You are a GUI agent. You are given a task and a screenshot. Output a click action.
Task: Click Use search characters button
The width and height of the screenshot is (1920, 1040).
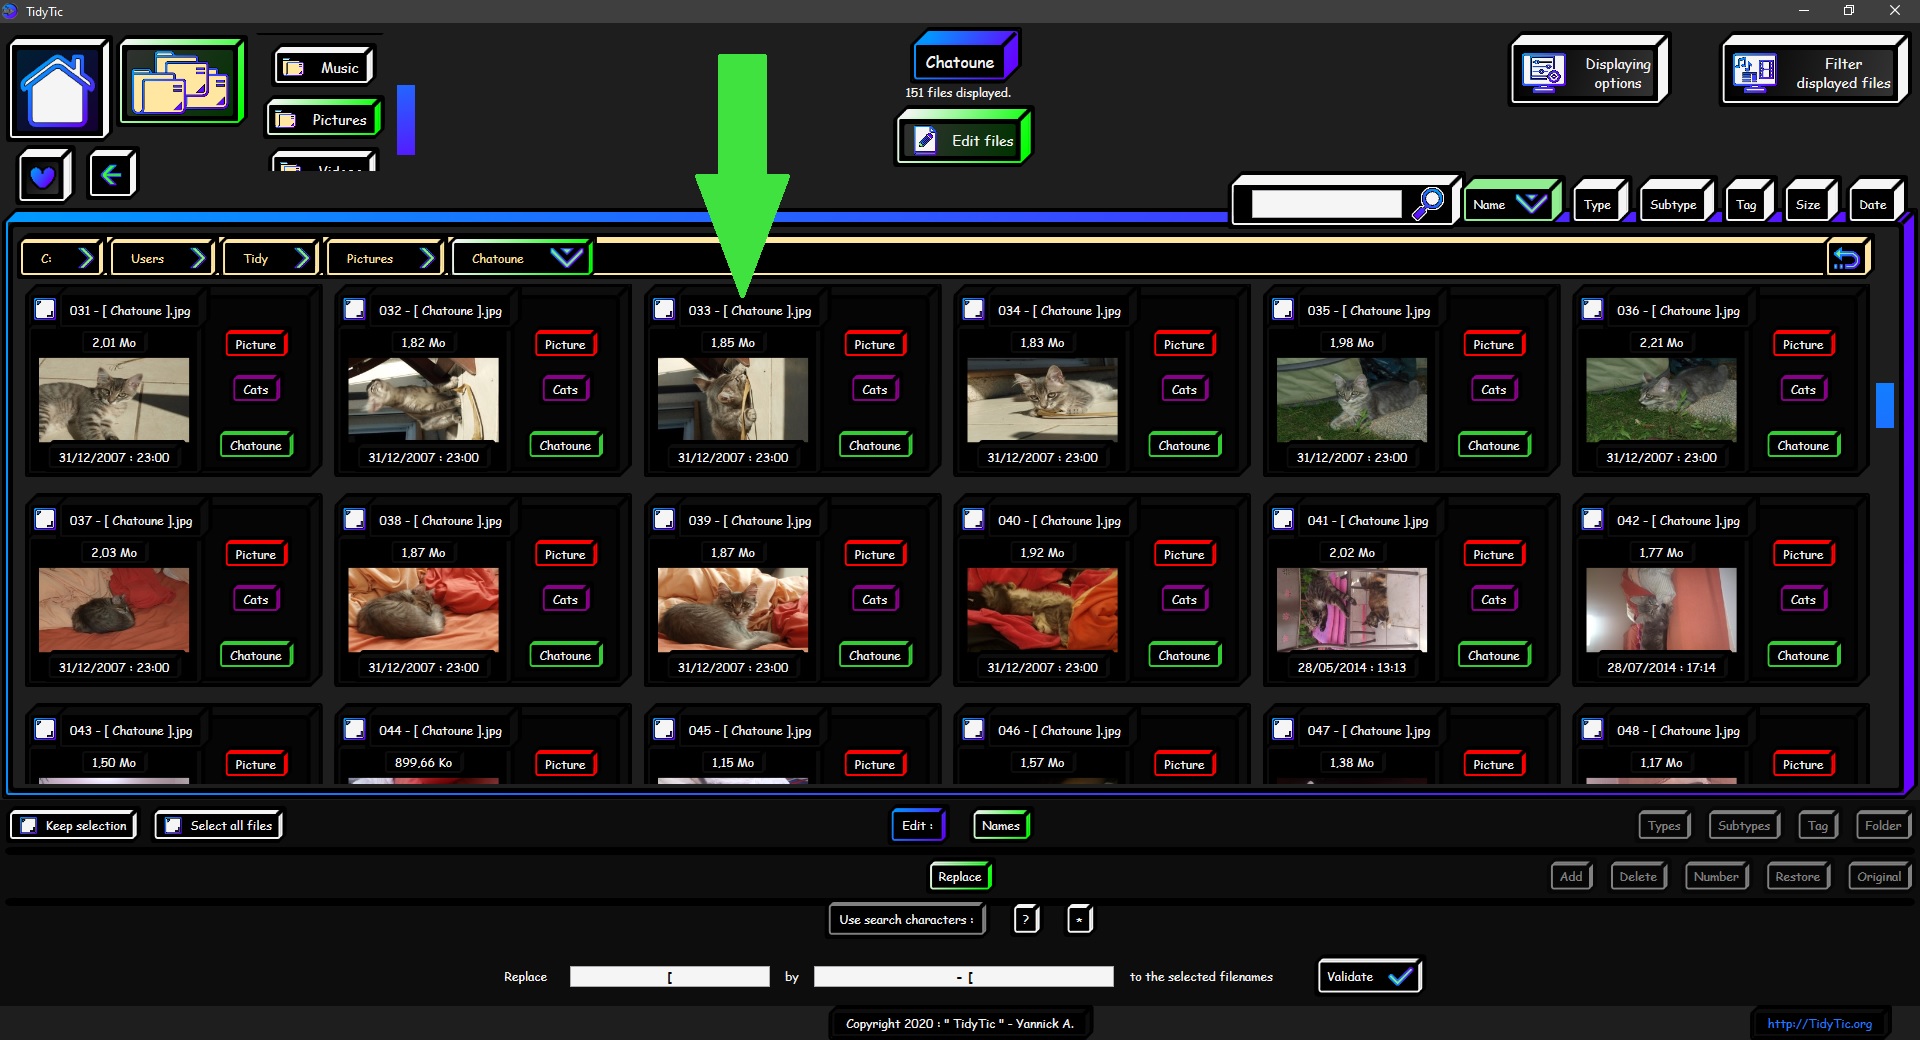tap(906, 919)
